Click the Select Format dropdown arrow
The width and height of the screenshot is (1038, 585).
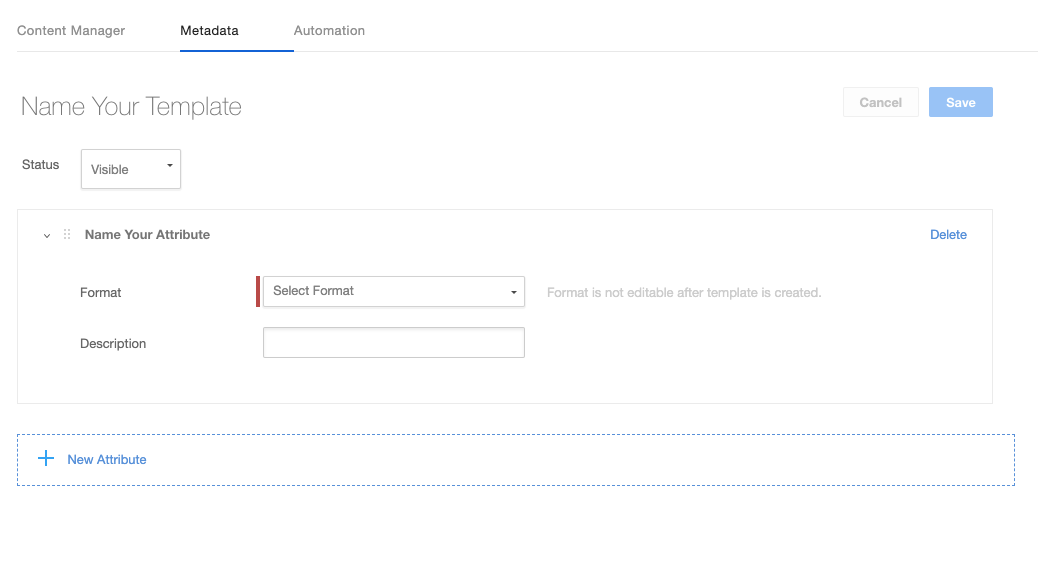[513, 292]
